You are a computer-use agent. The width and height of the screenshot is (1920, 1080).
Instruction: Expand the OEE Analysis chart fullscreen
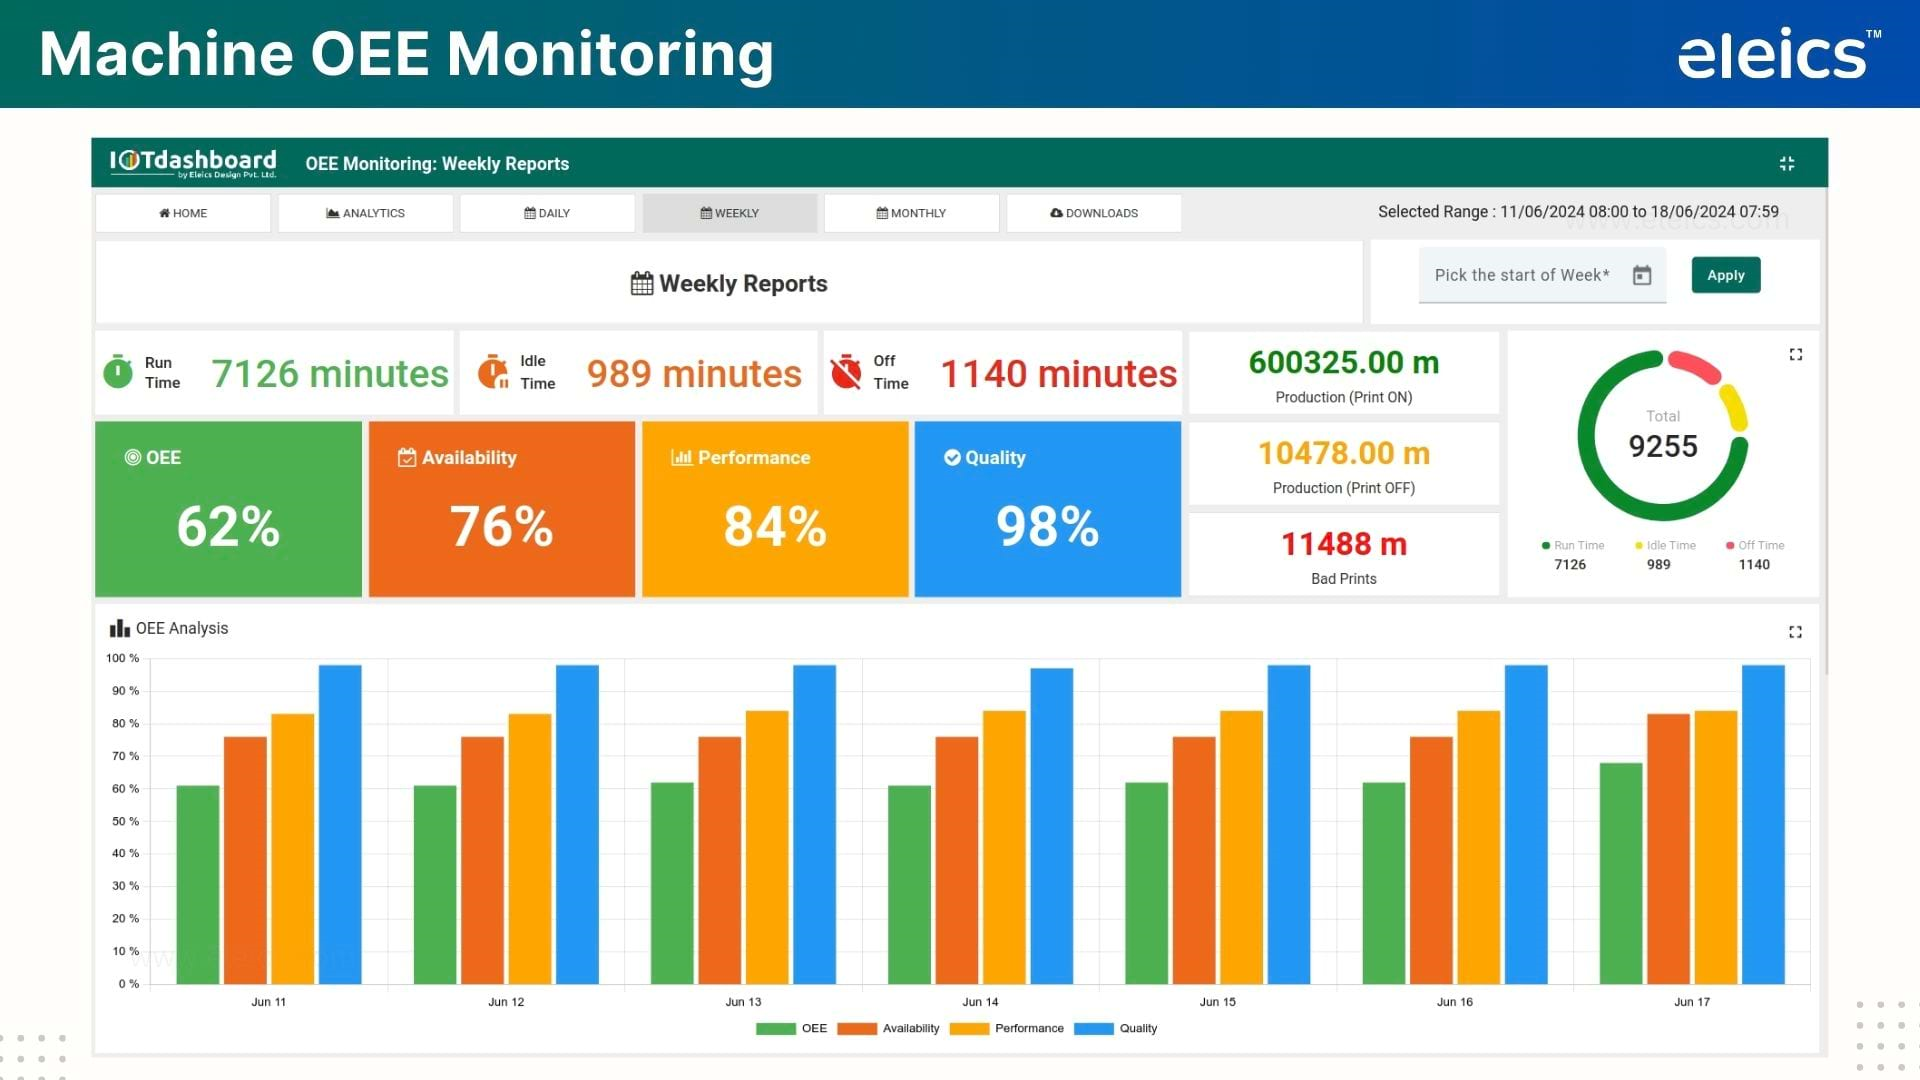click(1795, 632)
